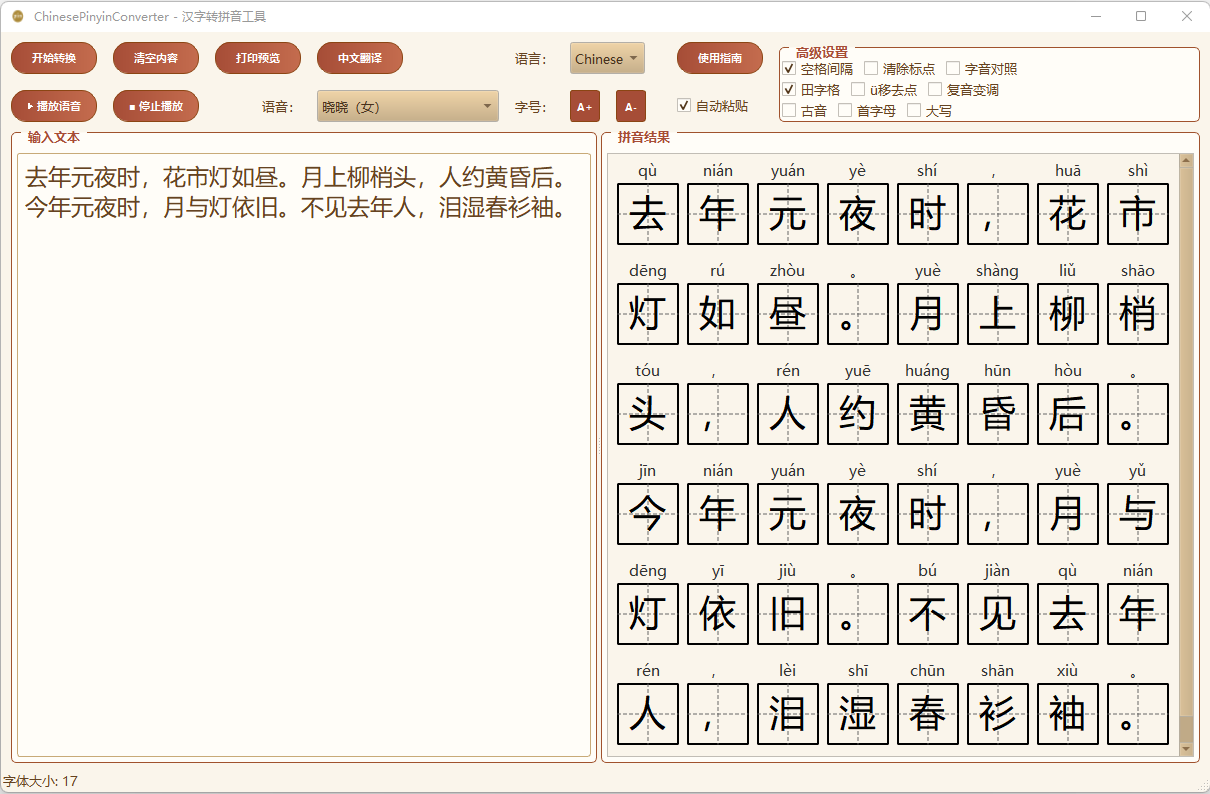
Task: Click the 拼音结果 panel scrollbar
Action: point(1185,450)
